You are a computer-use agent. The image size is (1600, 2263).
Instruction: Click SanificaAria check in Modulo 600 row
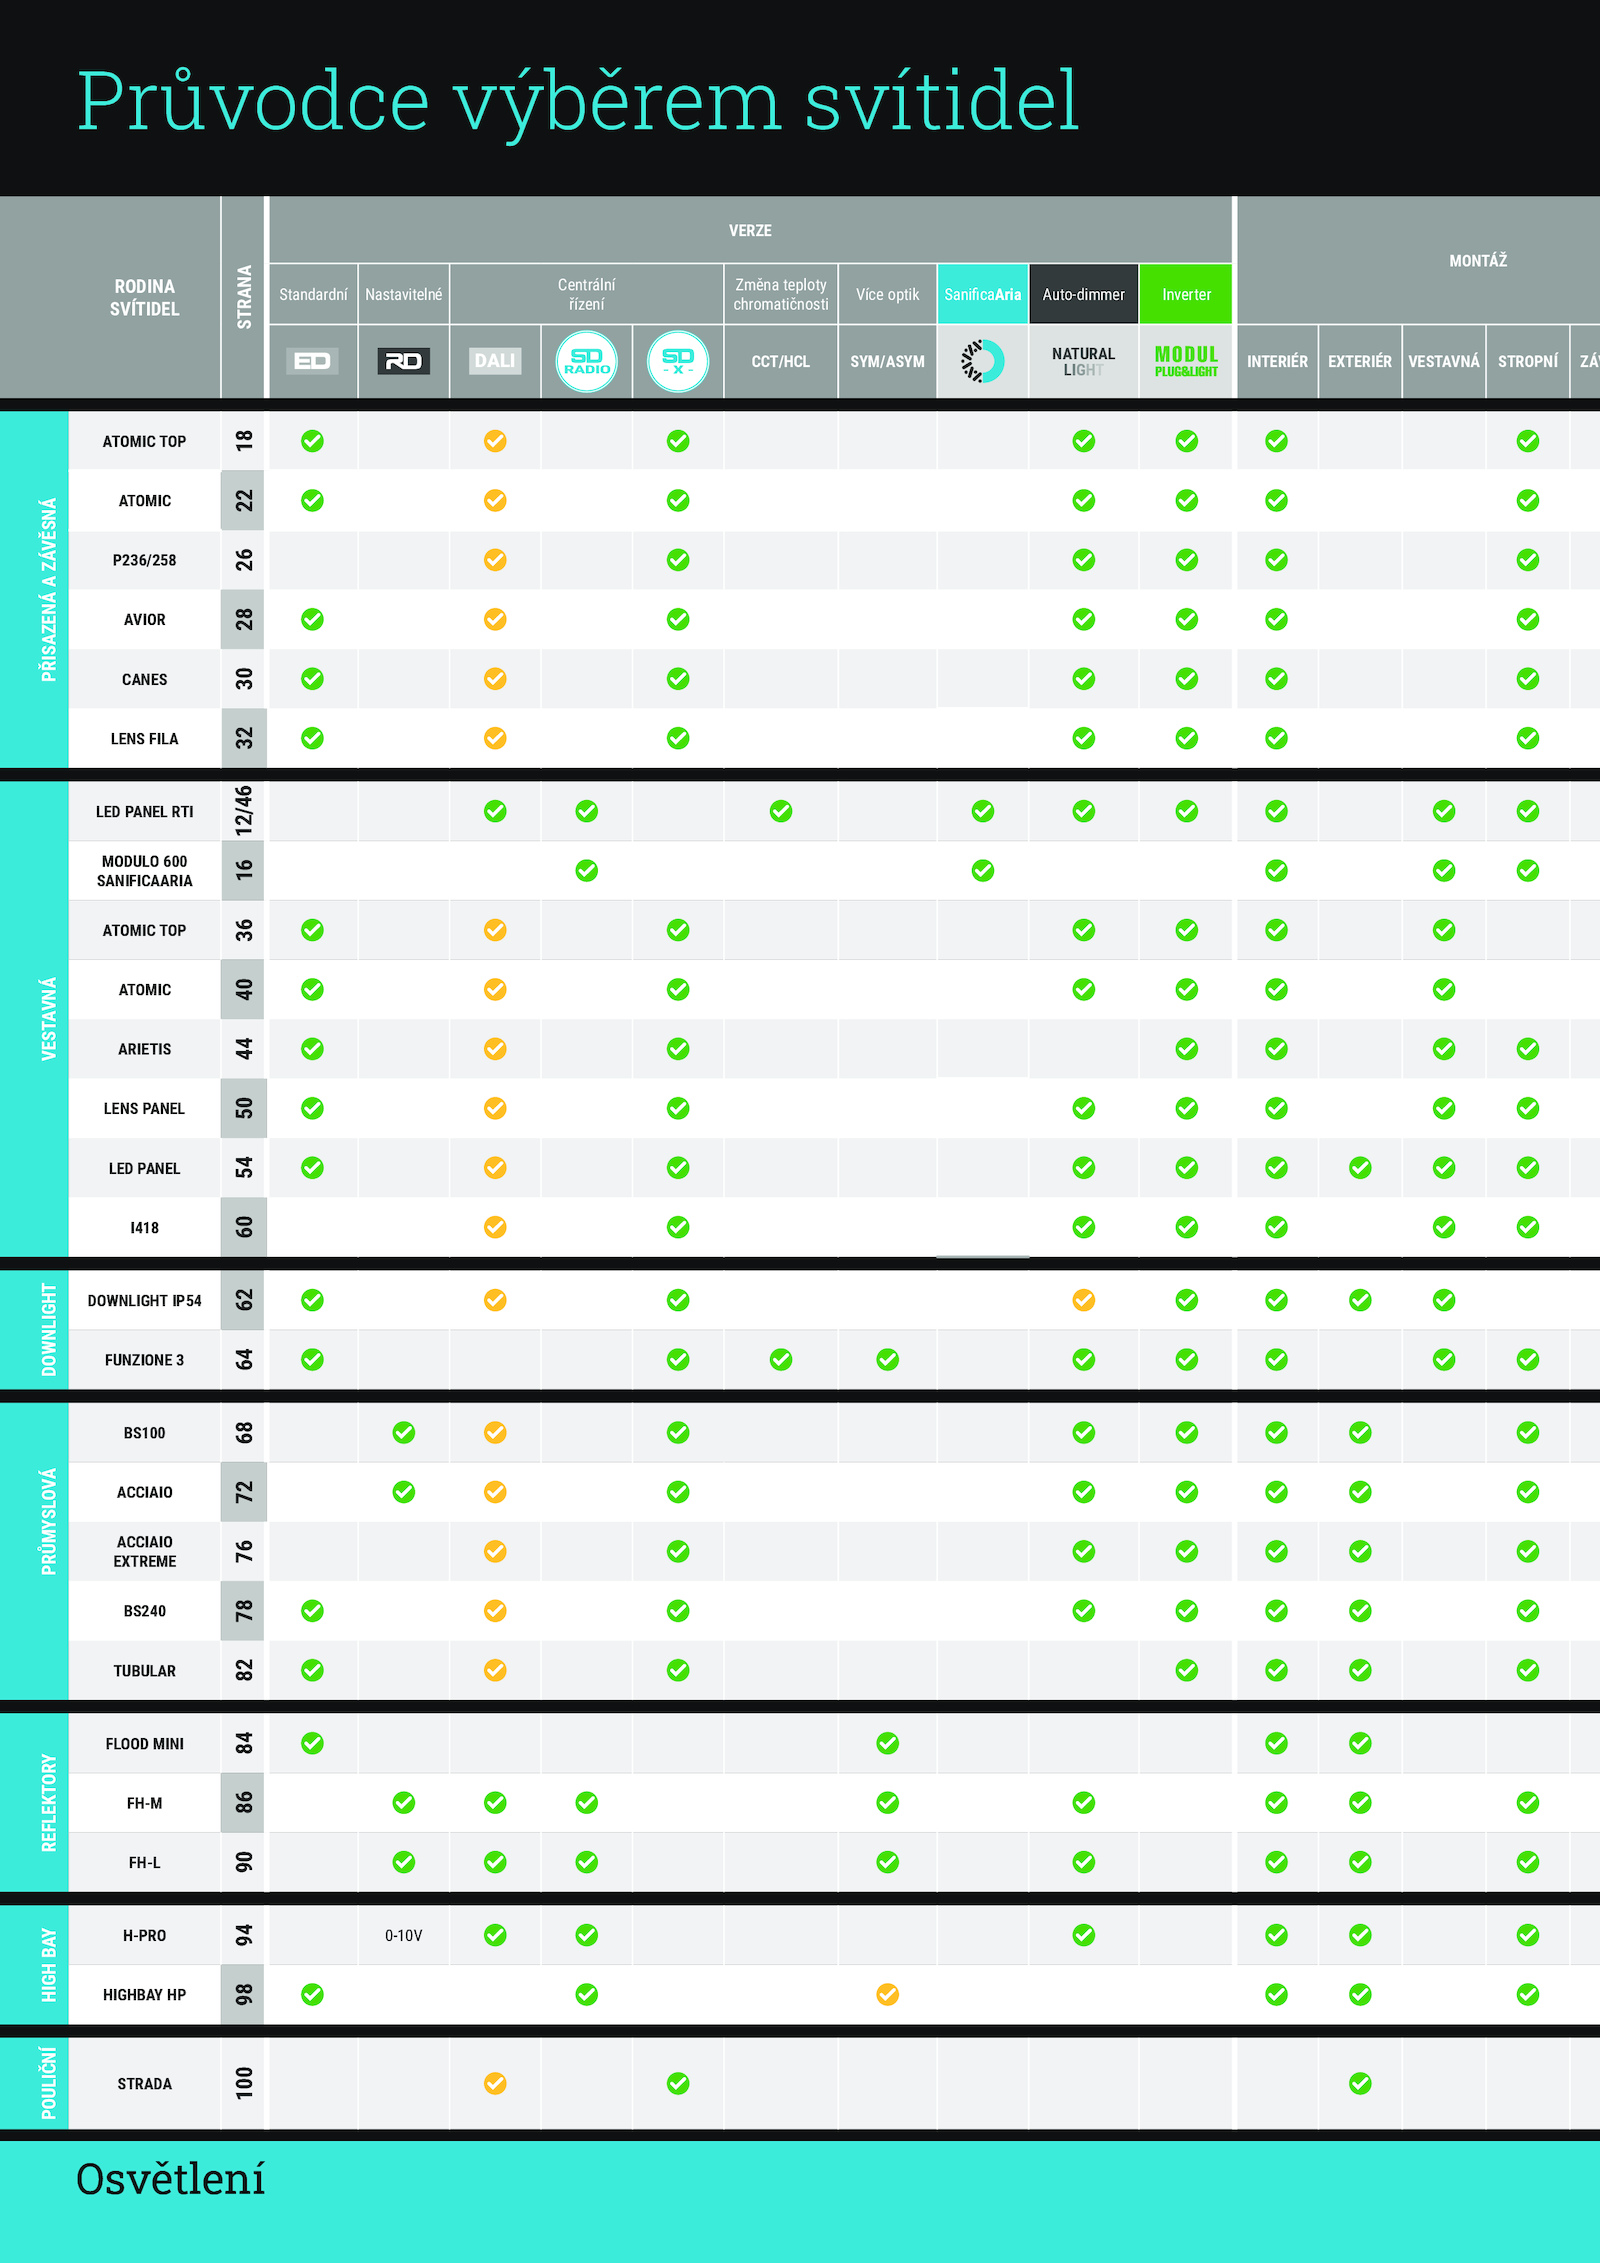click(x=983, y=870)
